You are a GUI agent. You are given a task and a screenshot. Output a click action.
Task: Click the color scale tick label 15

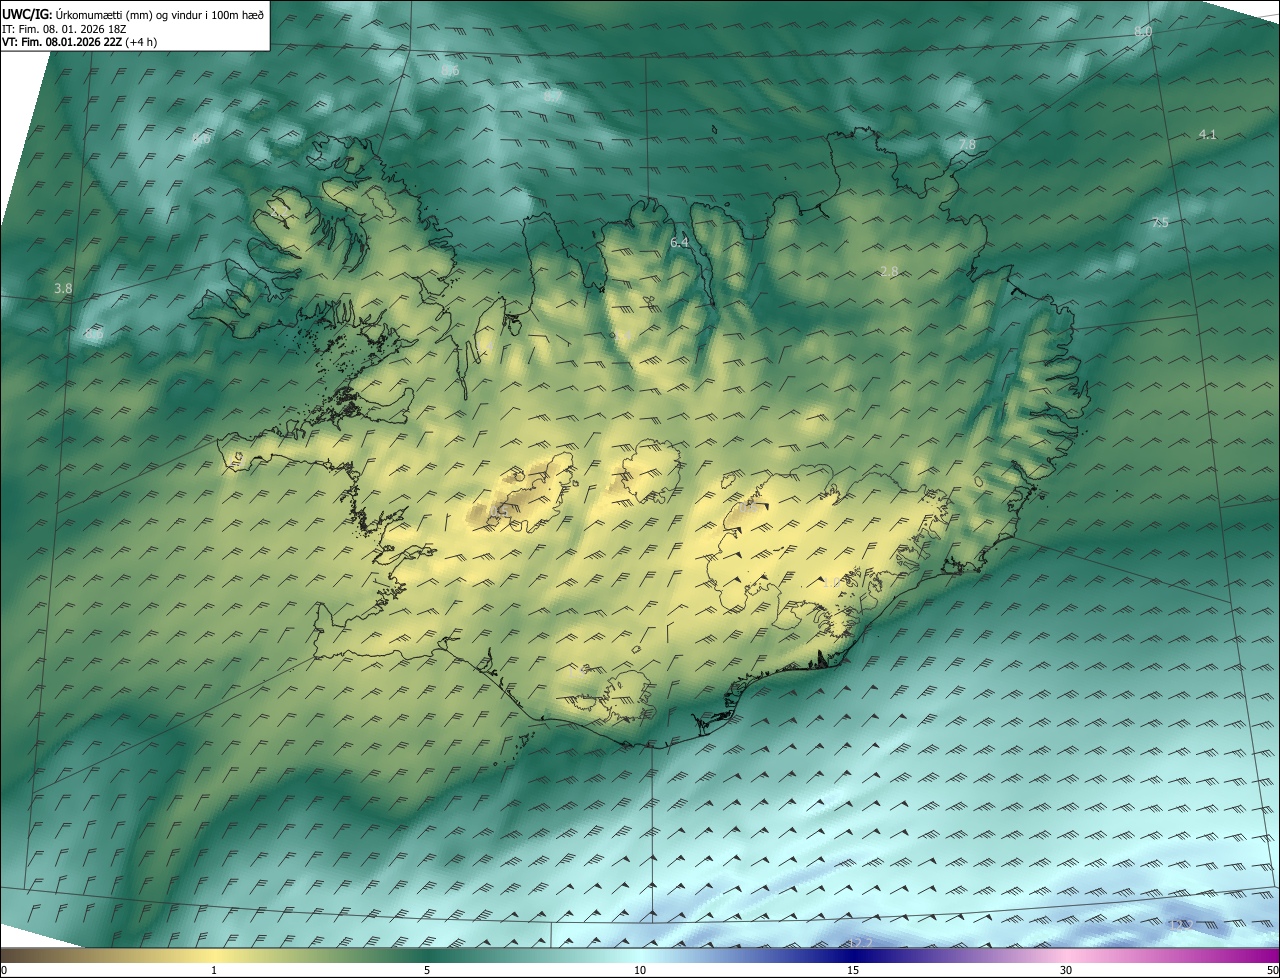pyautogui.click(x=853, y=970)
